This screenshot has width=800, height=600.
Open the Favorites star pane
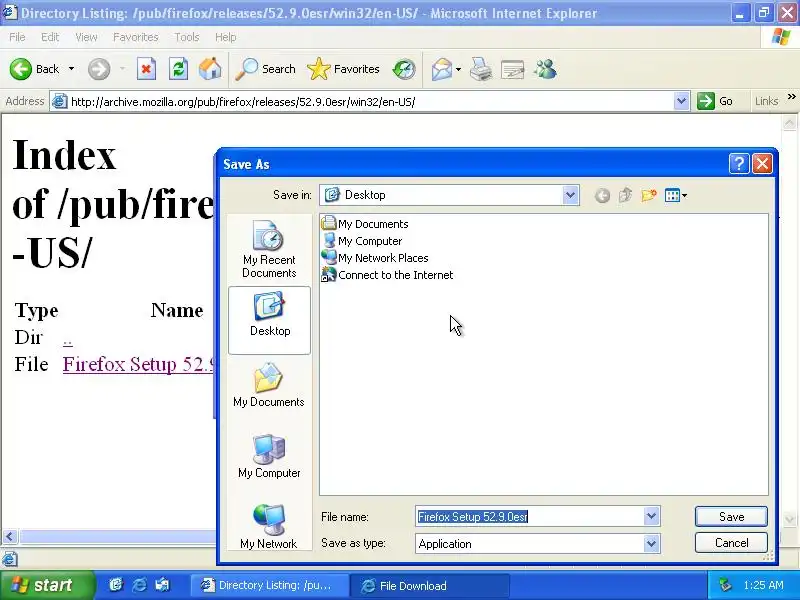click(x=343, y=69)
